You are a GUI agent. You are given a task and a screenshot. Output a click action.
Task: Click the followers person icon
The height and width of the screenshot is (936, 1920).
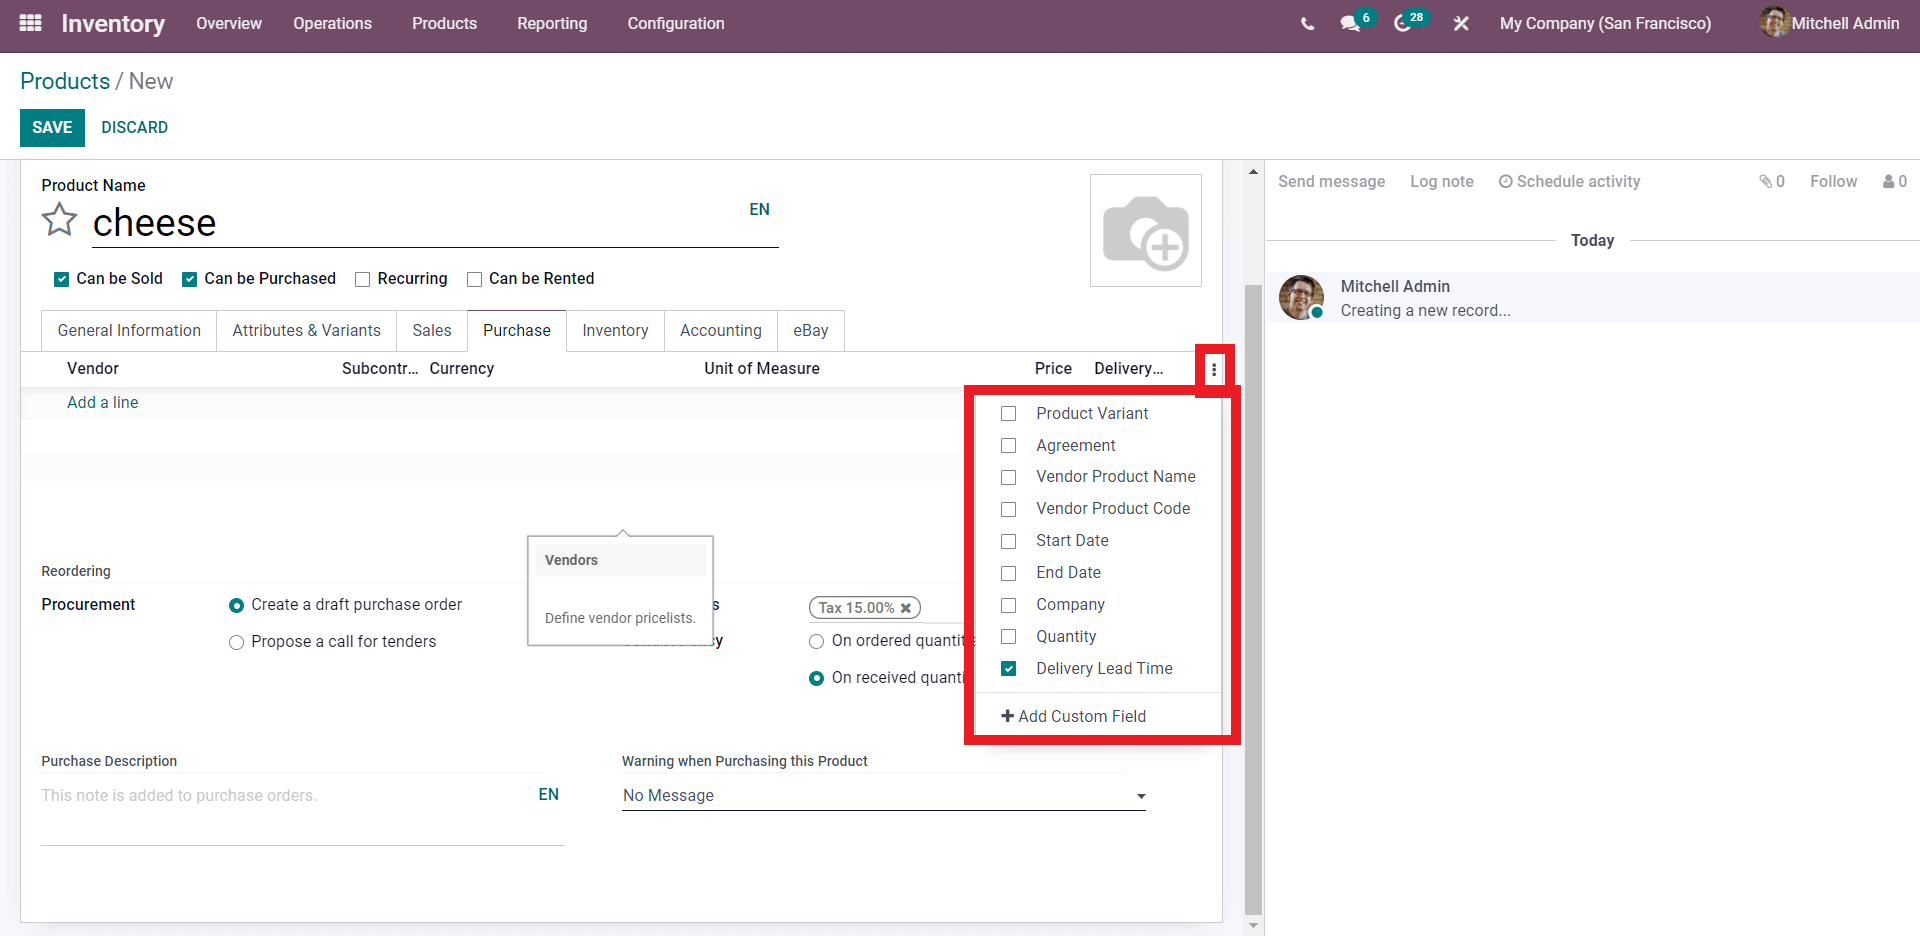(x=1894, y=181)
